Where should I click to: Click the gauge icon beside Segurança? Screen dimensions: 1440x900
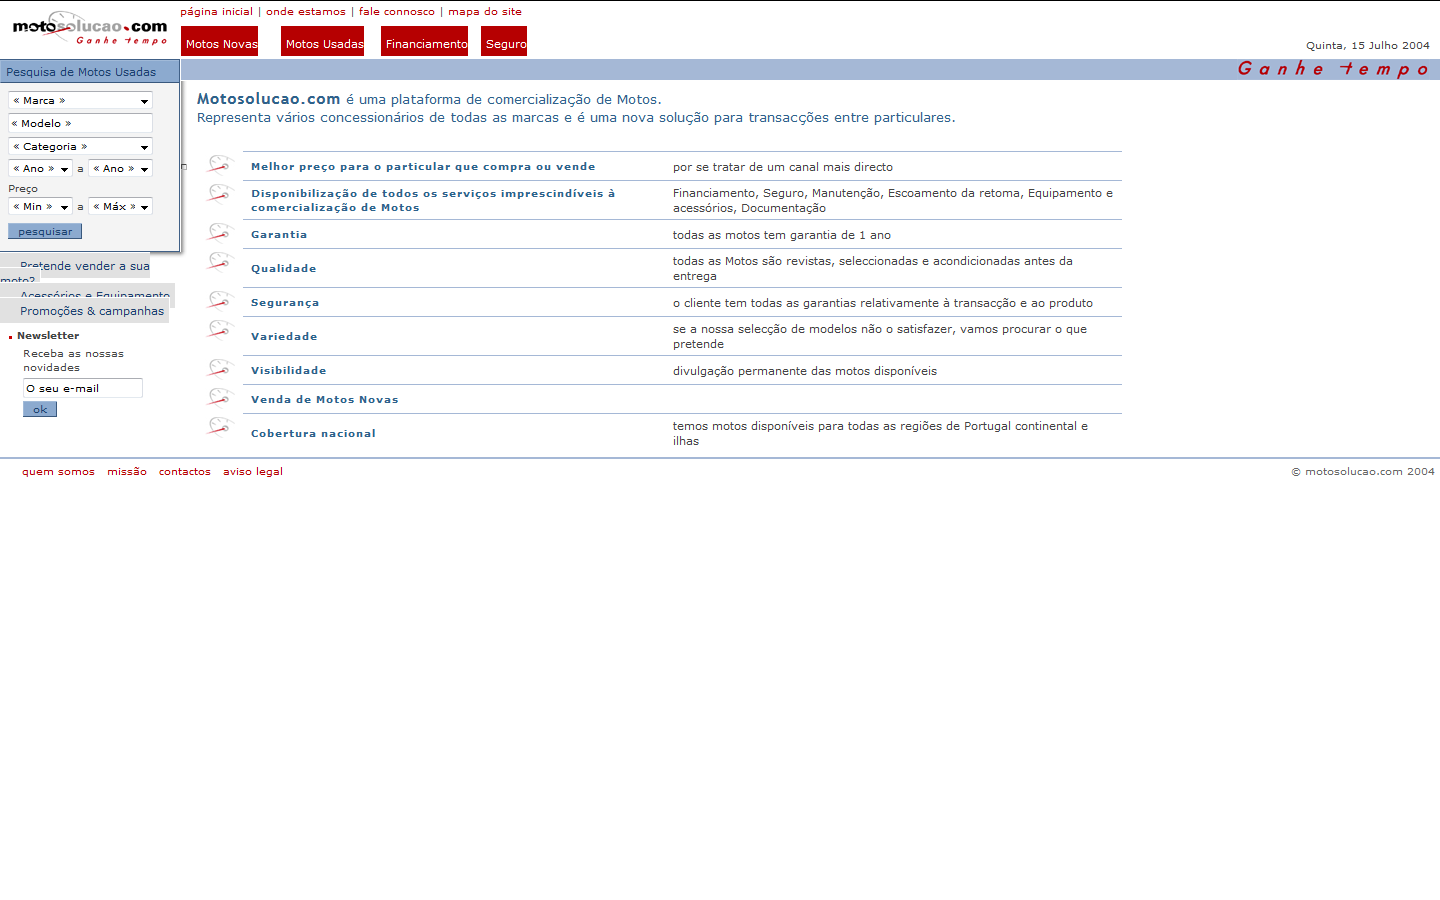tap(219, 299)
